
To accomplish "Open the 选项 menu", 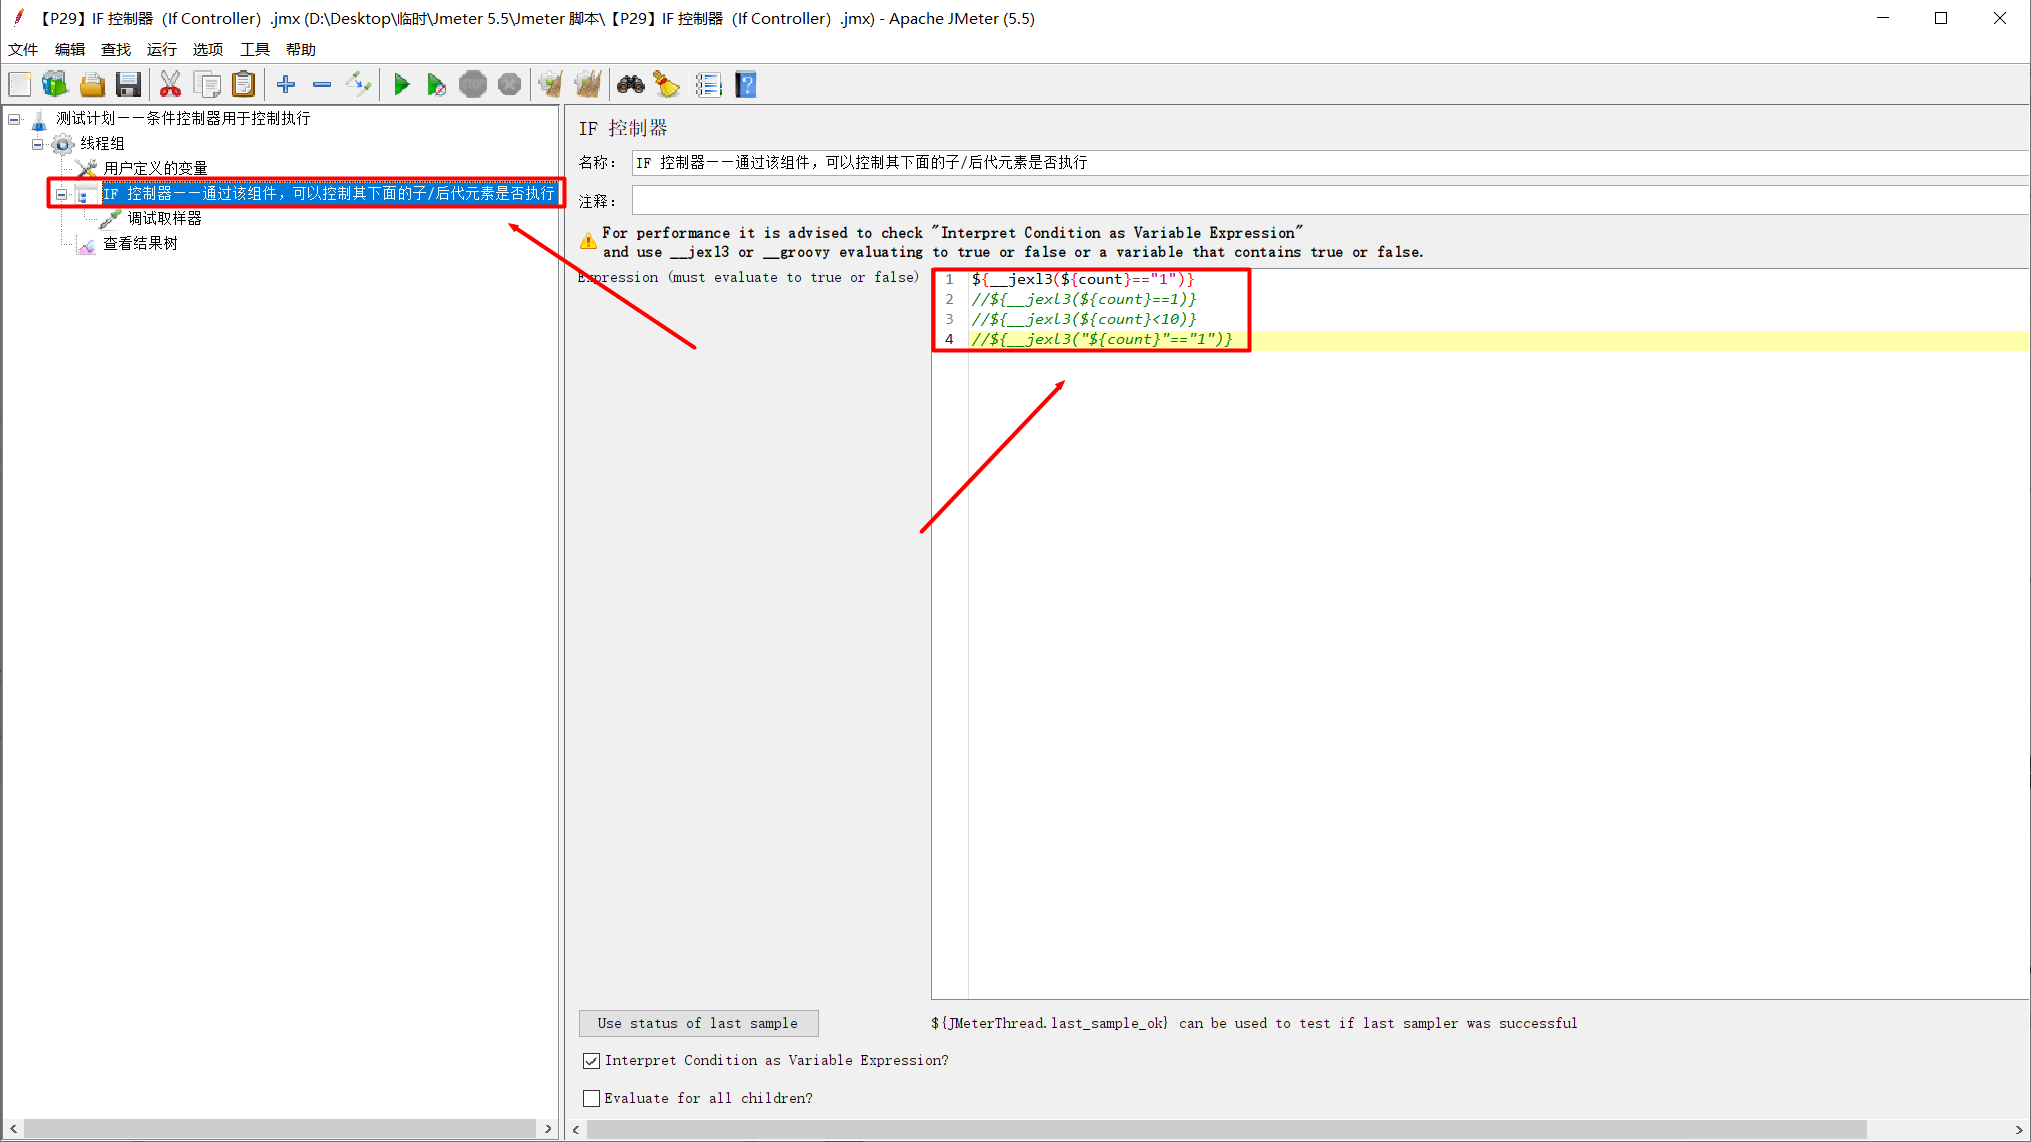I will 207,49.
